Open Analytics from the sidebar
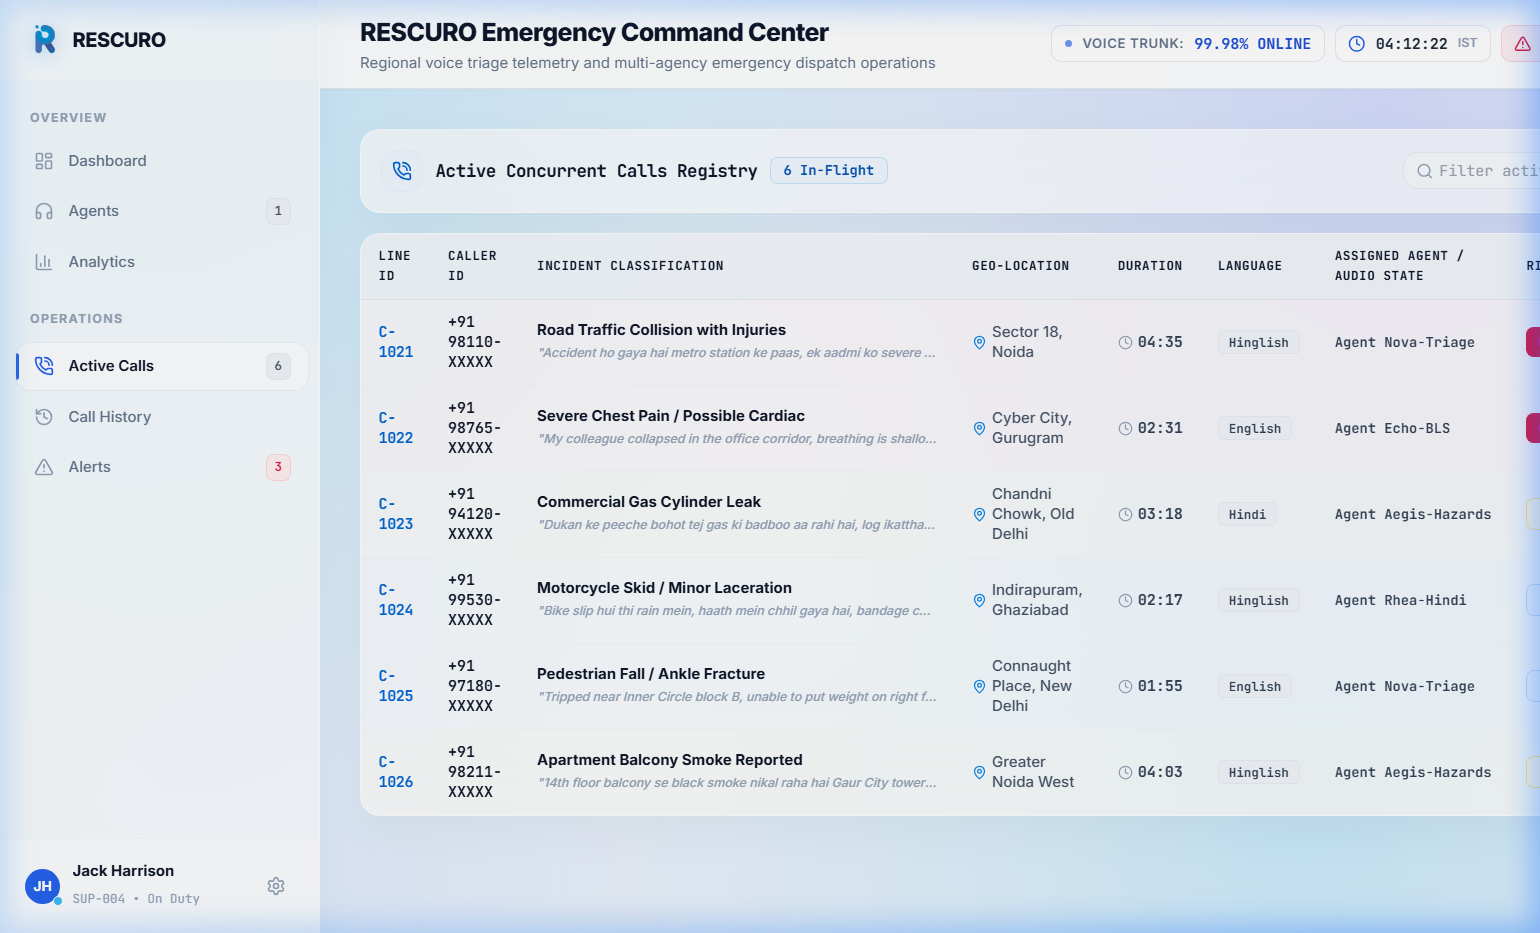 [x=160, y=262]
